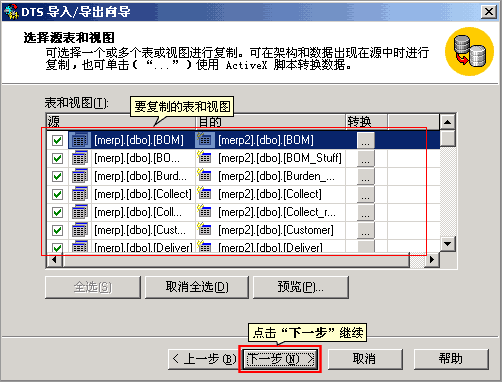The width and height of the screenshot is (502, 382).
Task: Click DTS wizard title bar icon
Action: tap(11, 11)
